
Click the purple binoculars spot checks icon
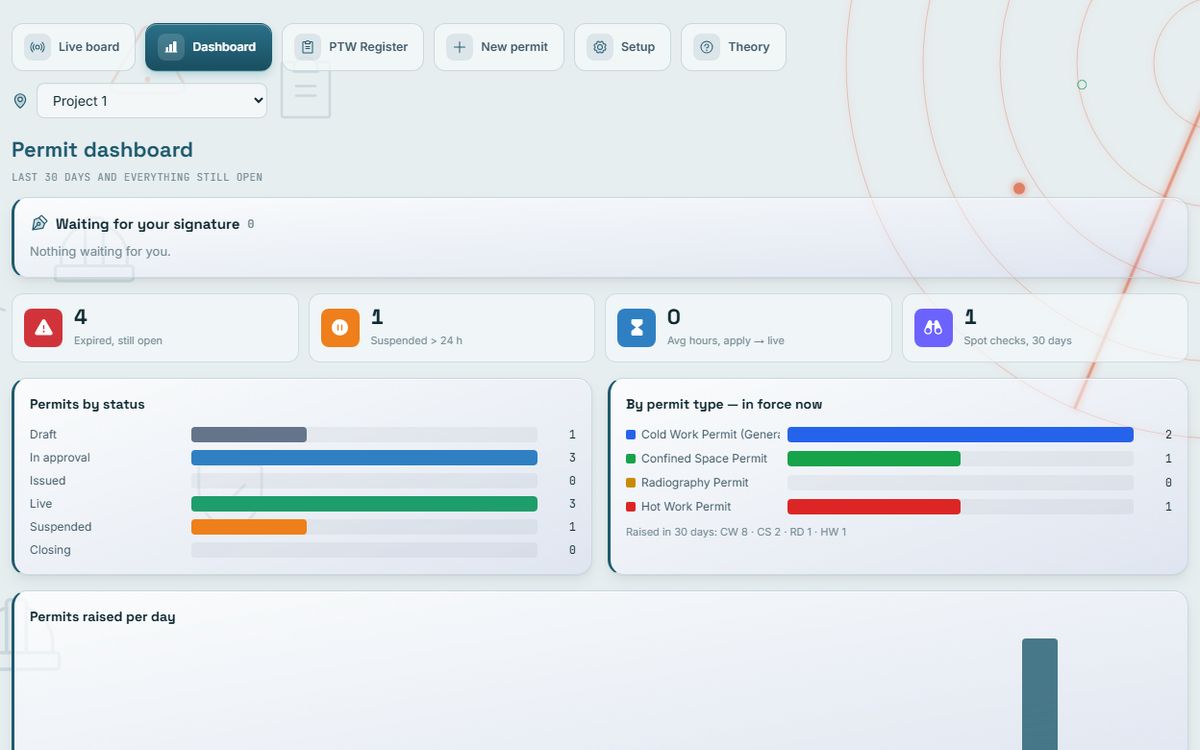click(x=933, y=328)
